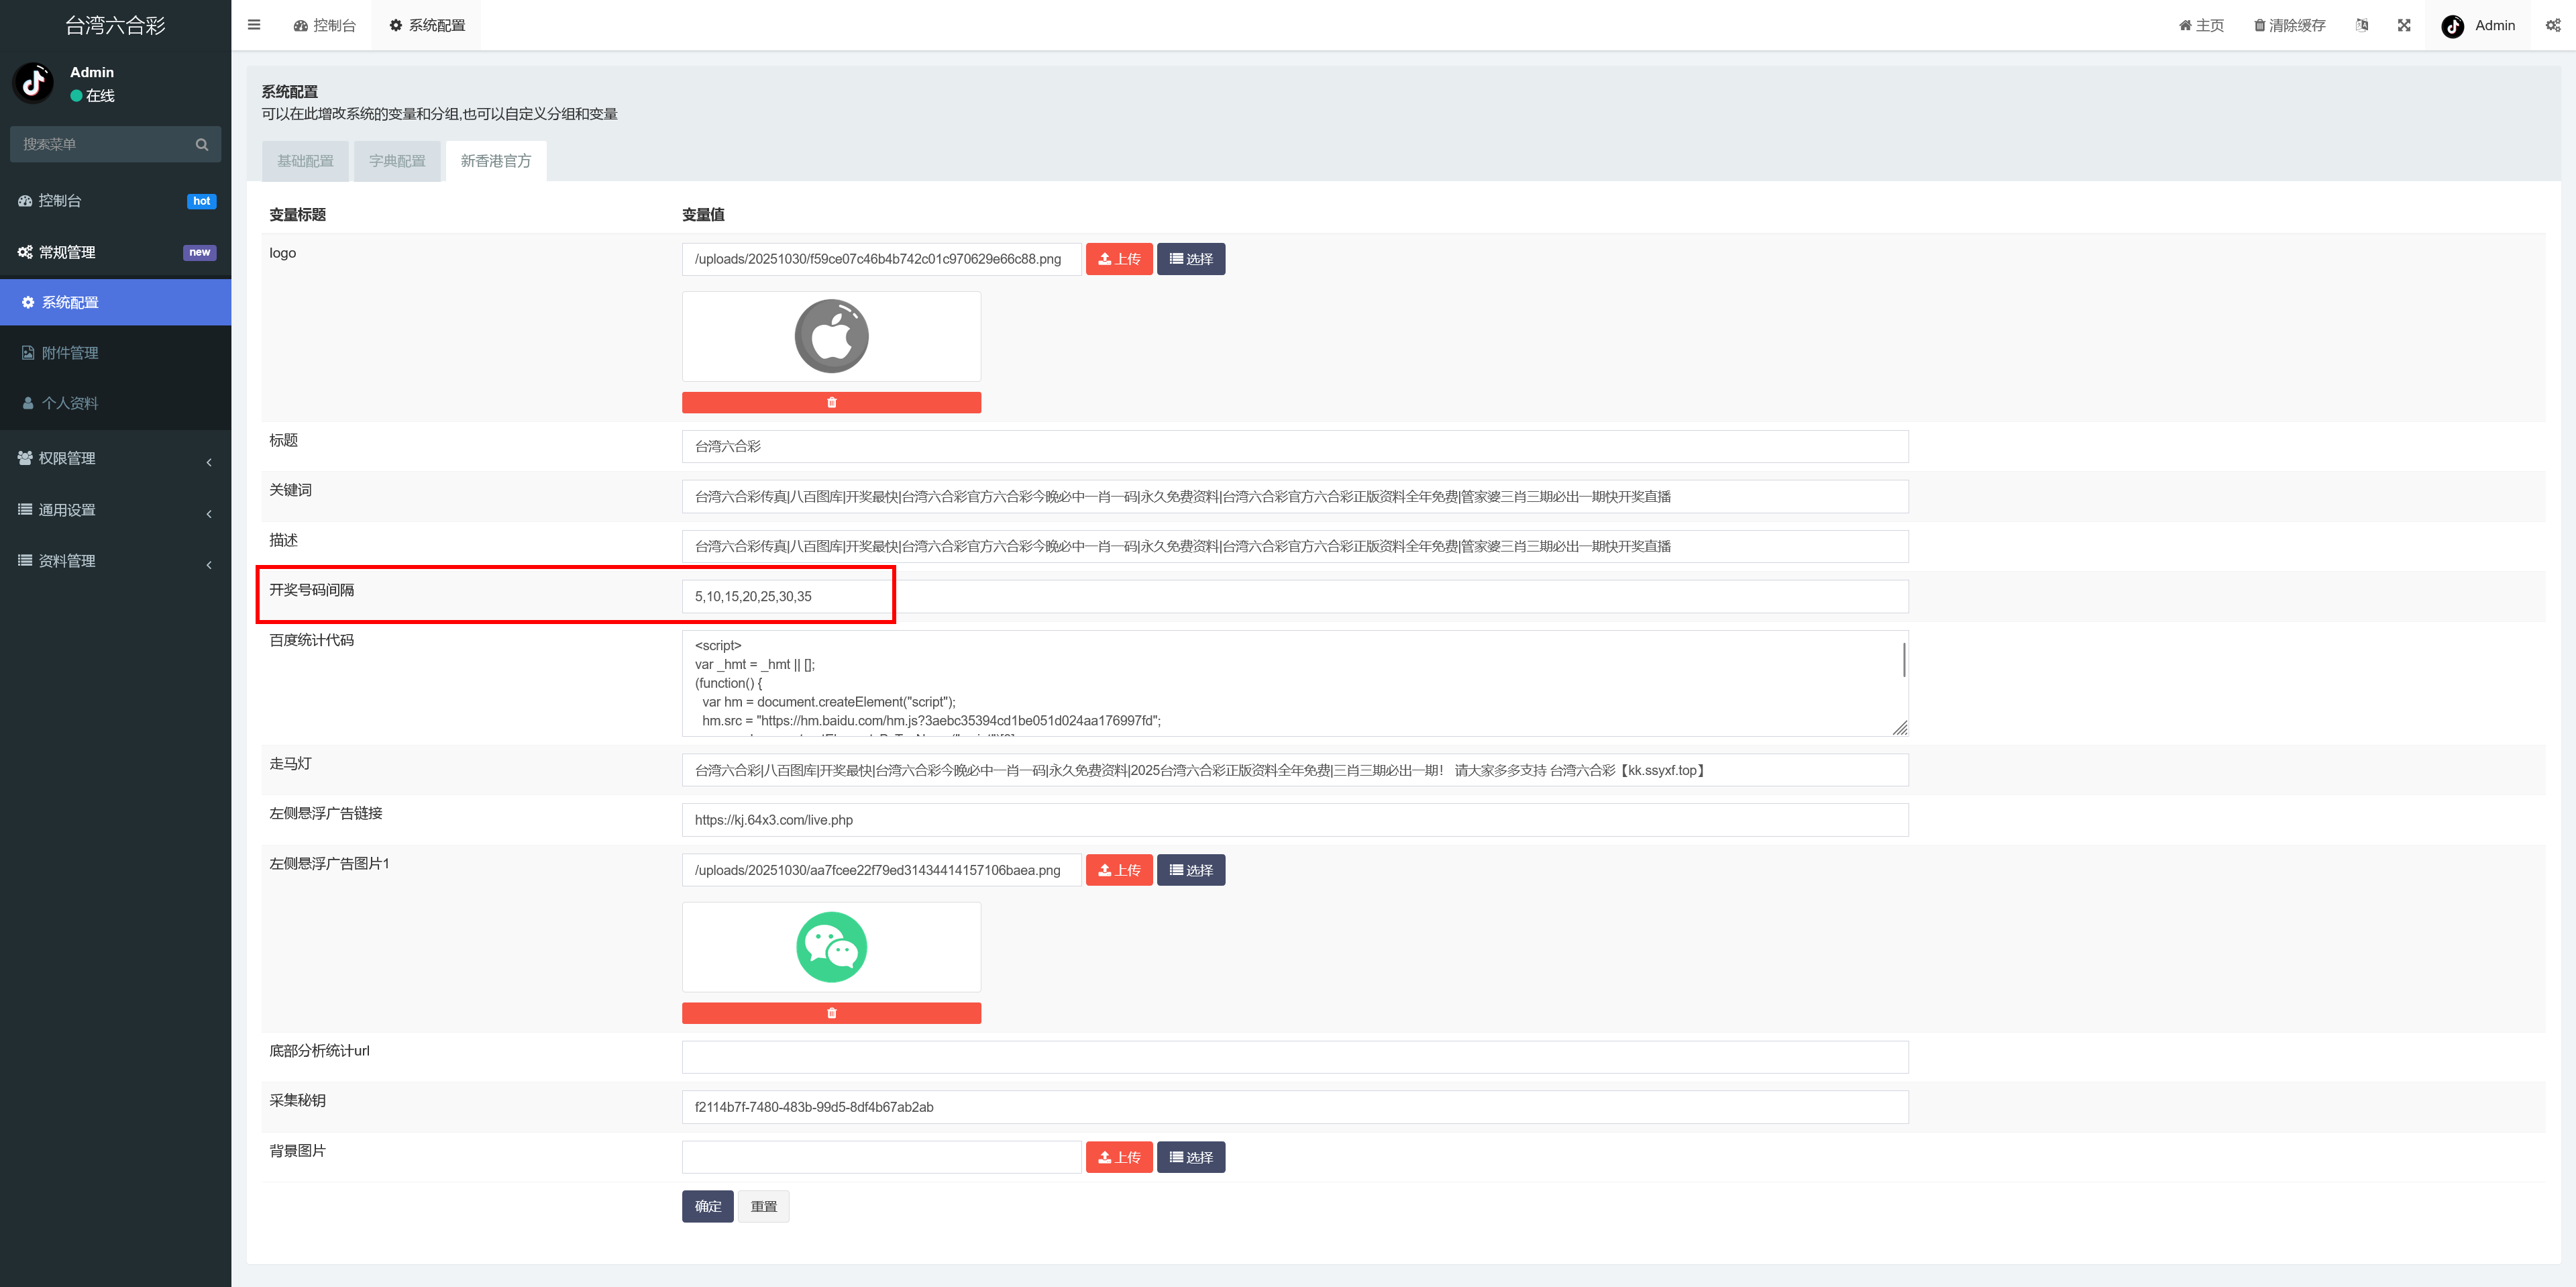The width and height of the screenshot is (2576, 1287).
Task: Click inside the 百度统计代码 textarea
Action: tap(1295, 683)
